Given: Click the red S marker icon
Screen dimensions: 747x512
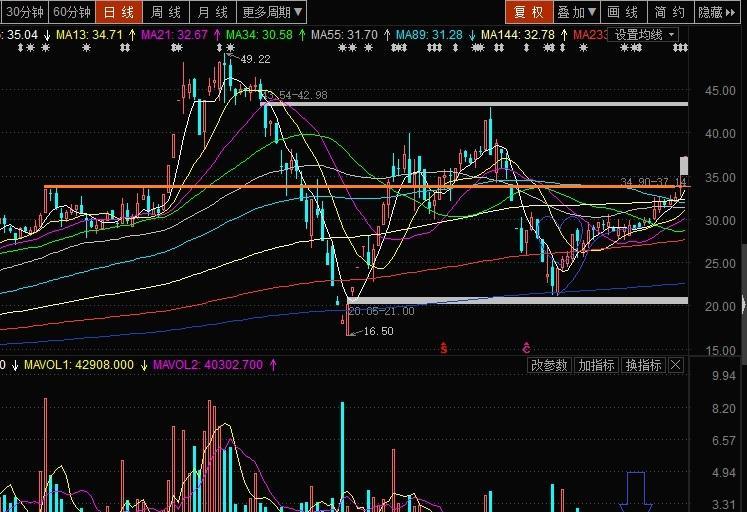Looking at the screenshot, I should (444, 349).
